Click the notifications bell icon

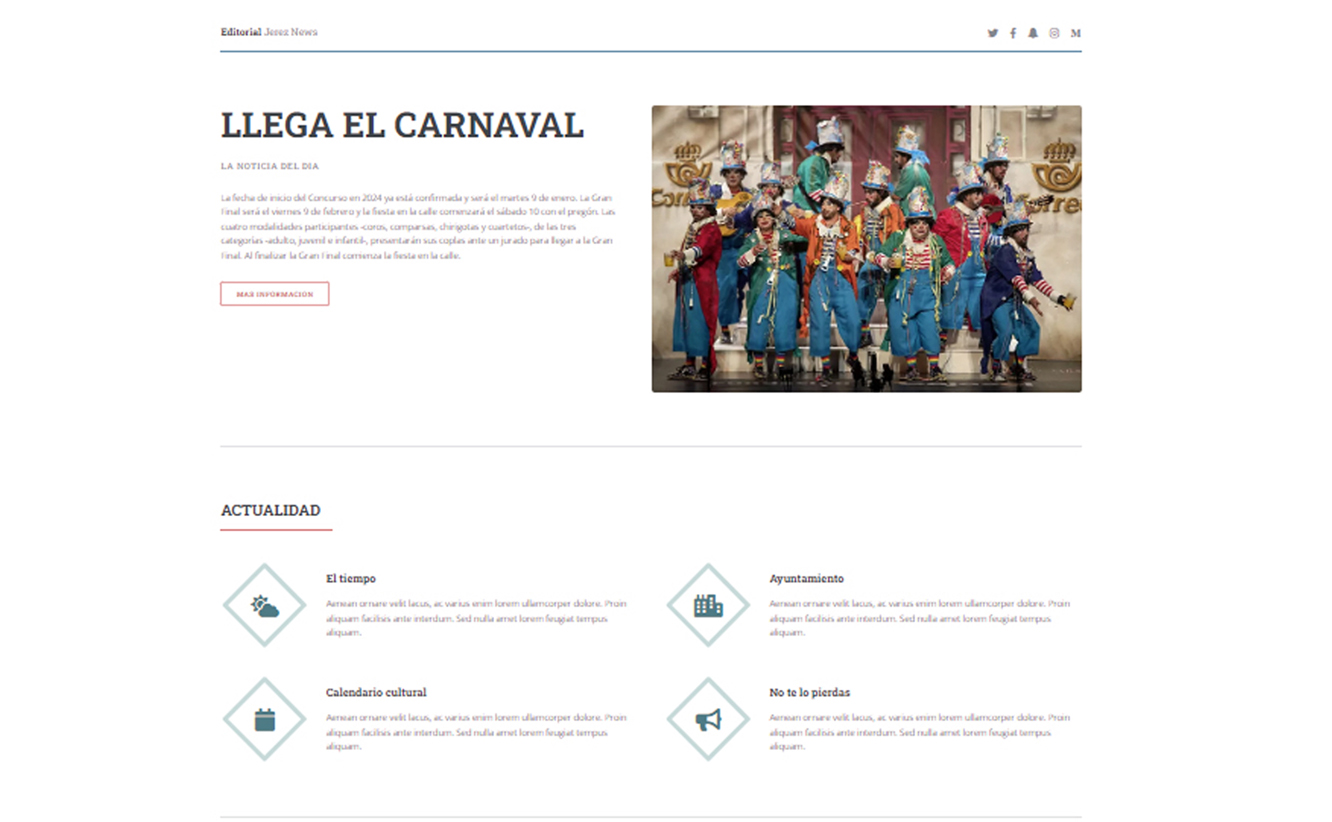click(1033, 32)
